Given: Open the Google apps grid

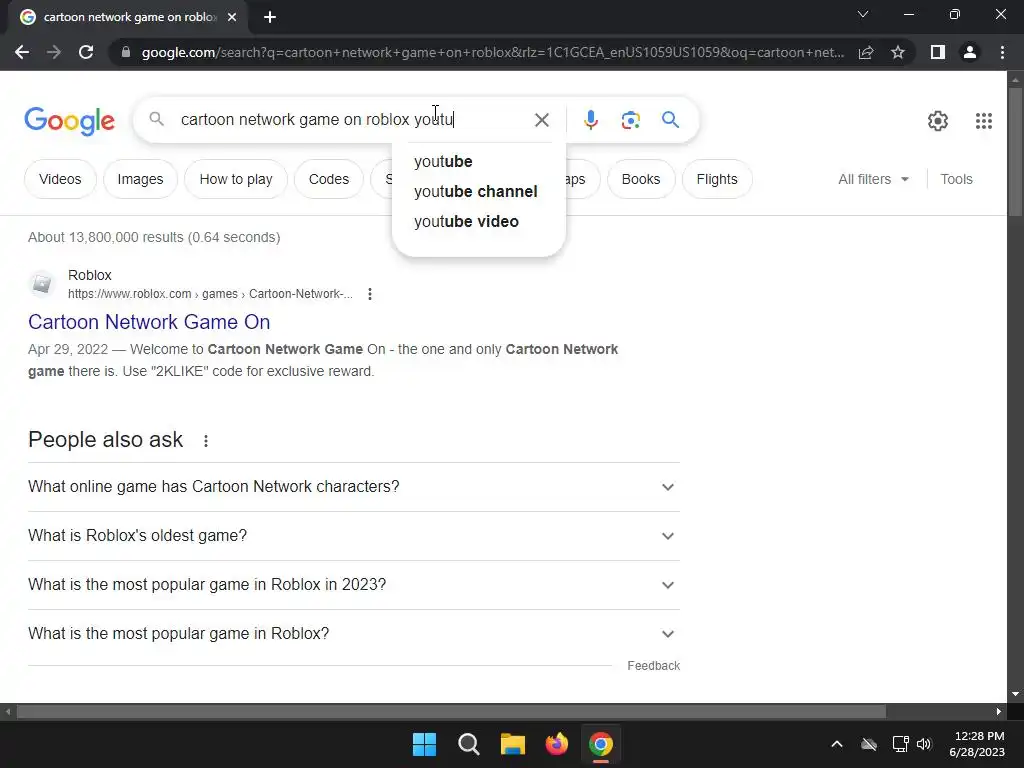Looking at the screenshot, I should (984, 121).
